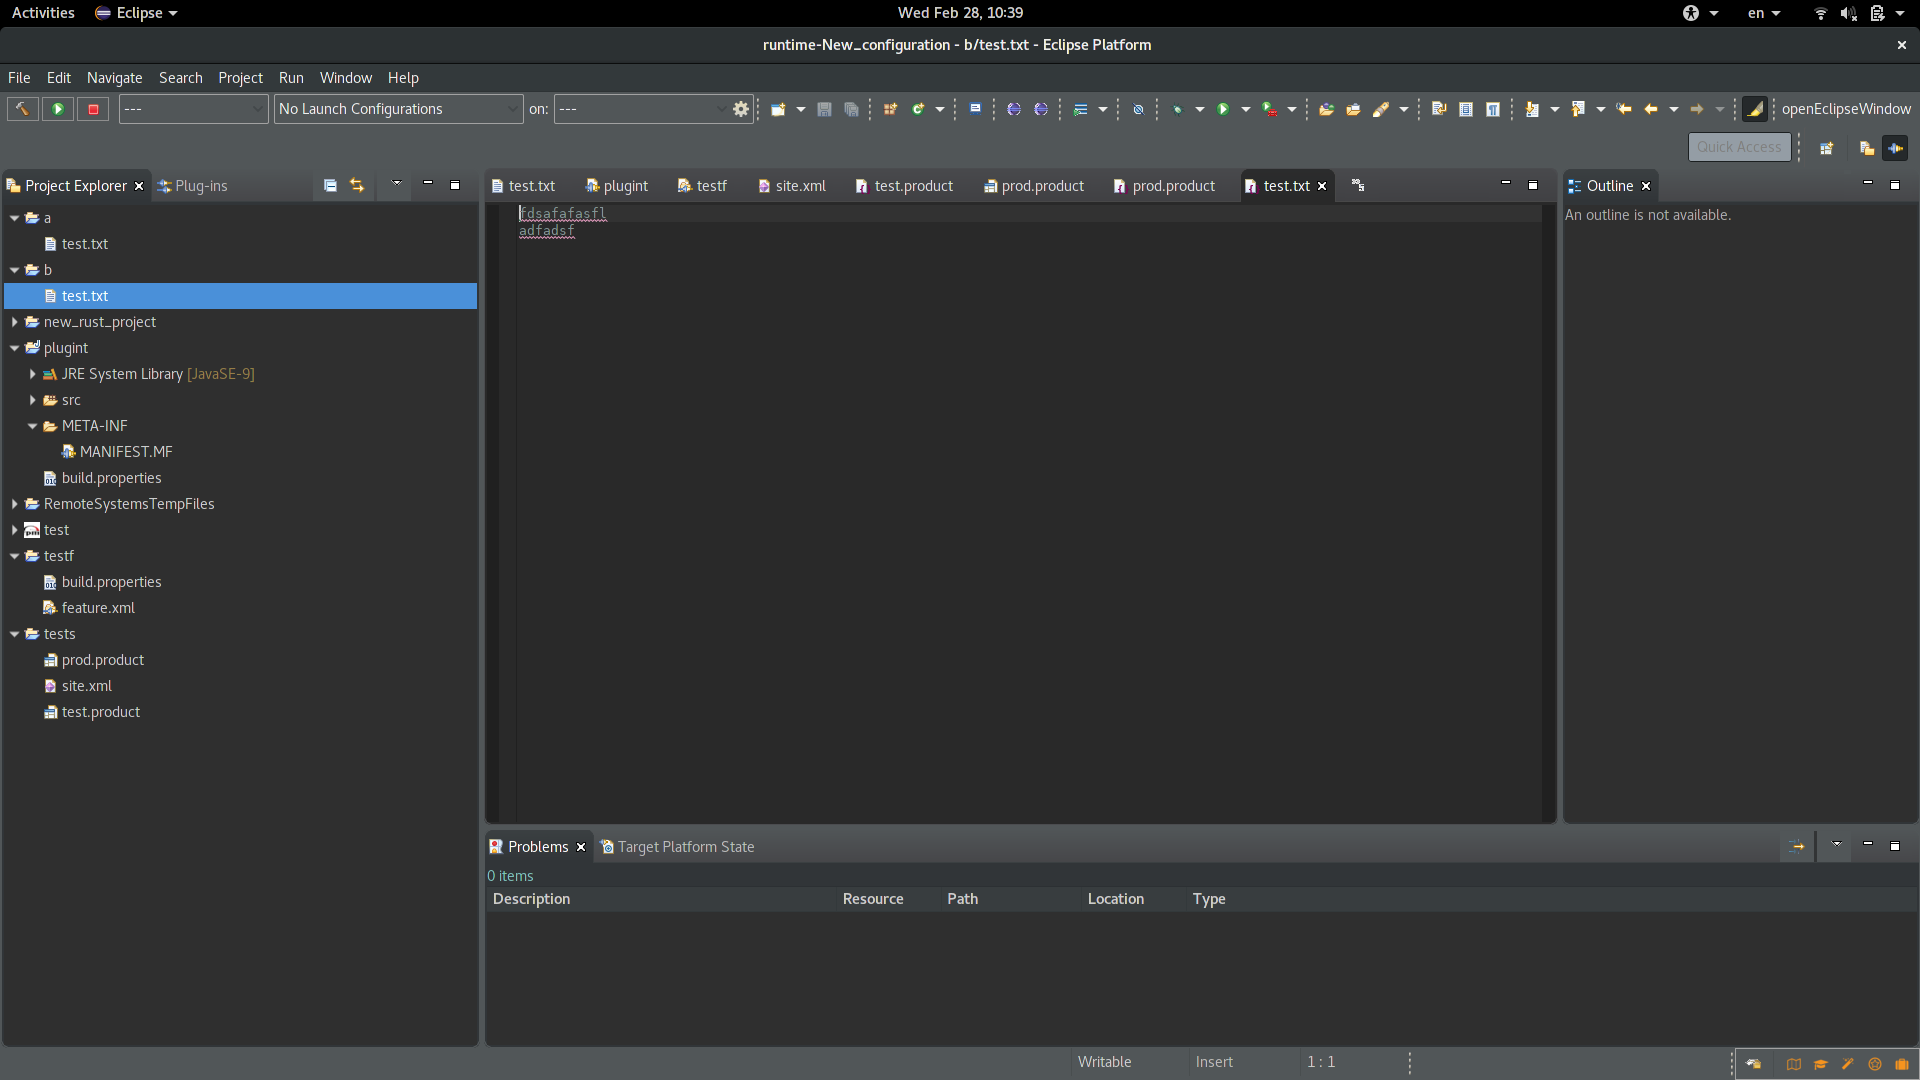Click the green Run launch button
Image resolution: width=1920 pixels, height=1080 pixels.
(58, 109)
